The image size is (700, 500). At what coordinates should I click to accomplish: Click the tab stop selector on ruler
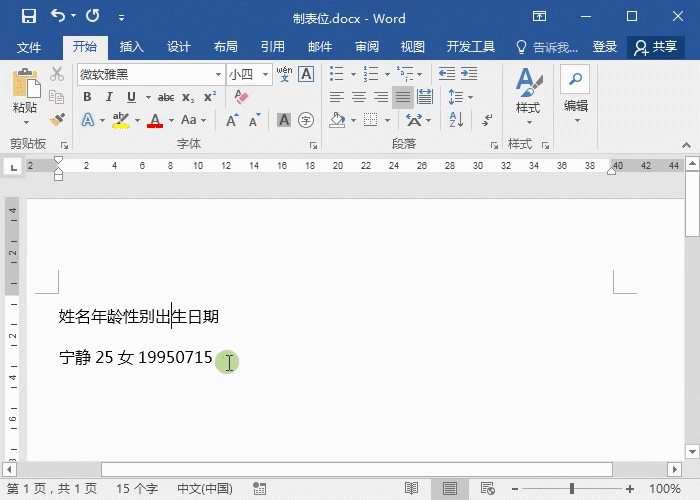coord(14,168)
